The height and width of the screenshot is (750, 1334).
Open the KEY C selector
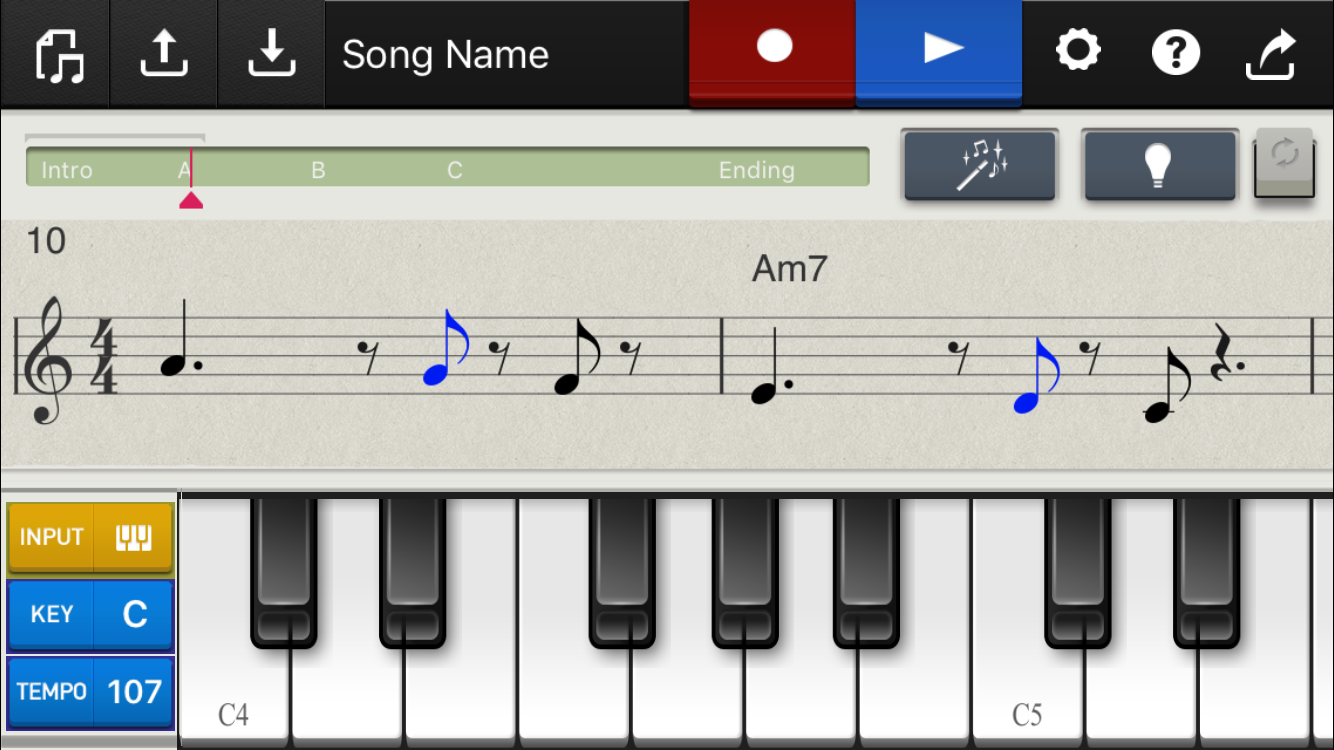click(x=91, y=614)
